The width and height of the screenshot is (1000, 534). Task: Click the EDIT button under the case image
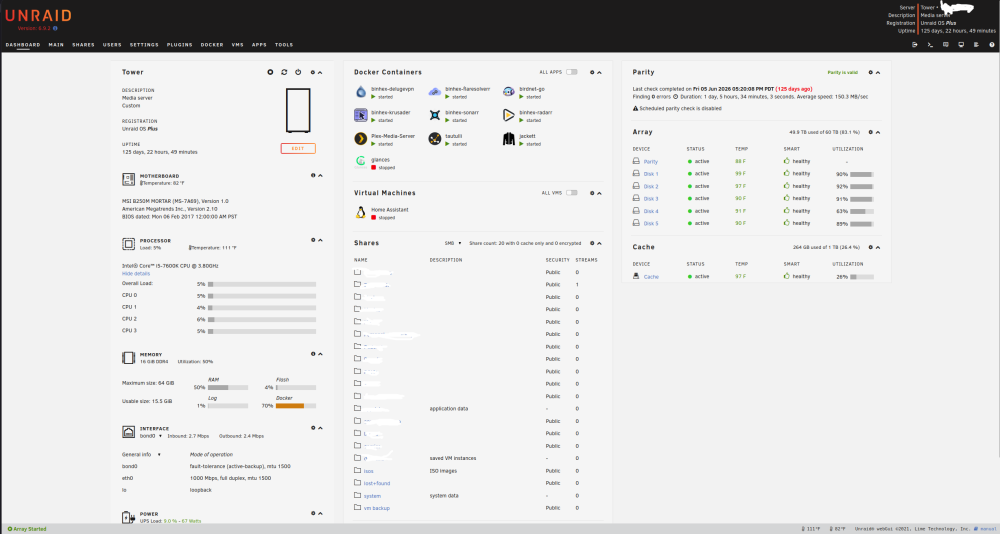point(298,149)
